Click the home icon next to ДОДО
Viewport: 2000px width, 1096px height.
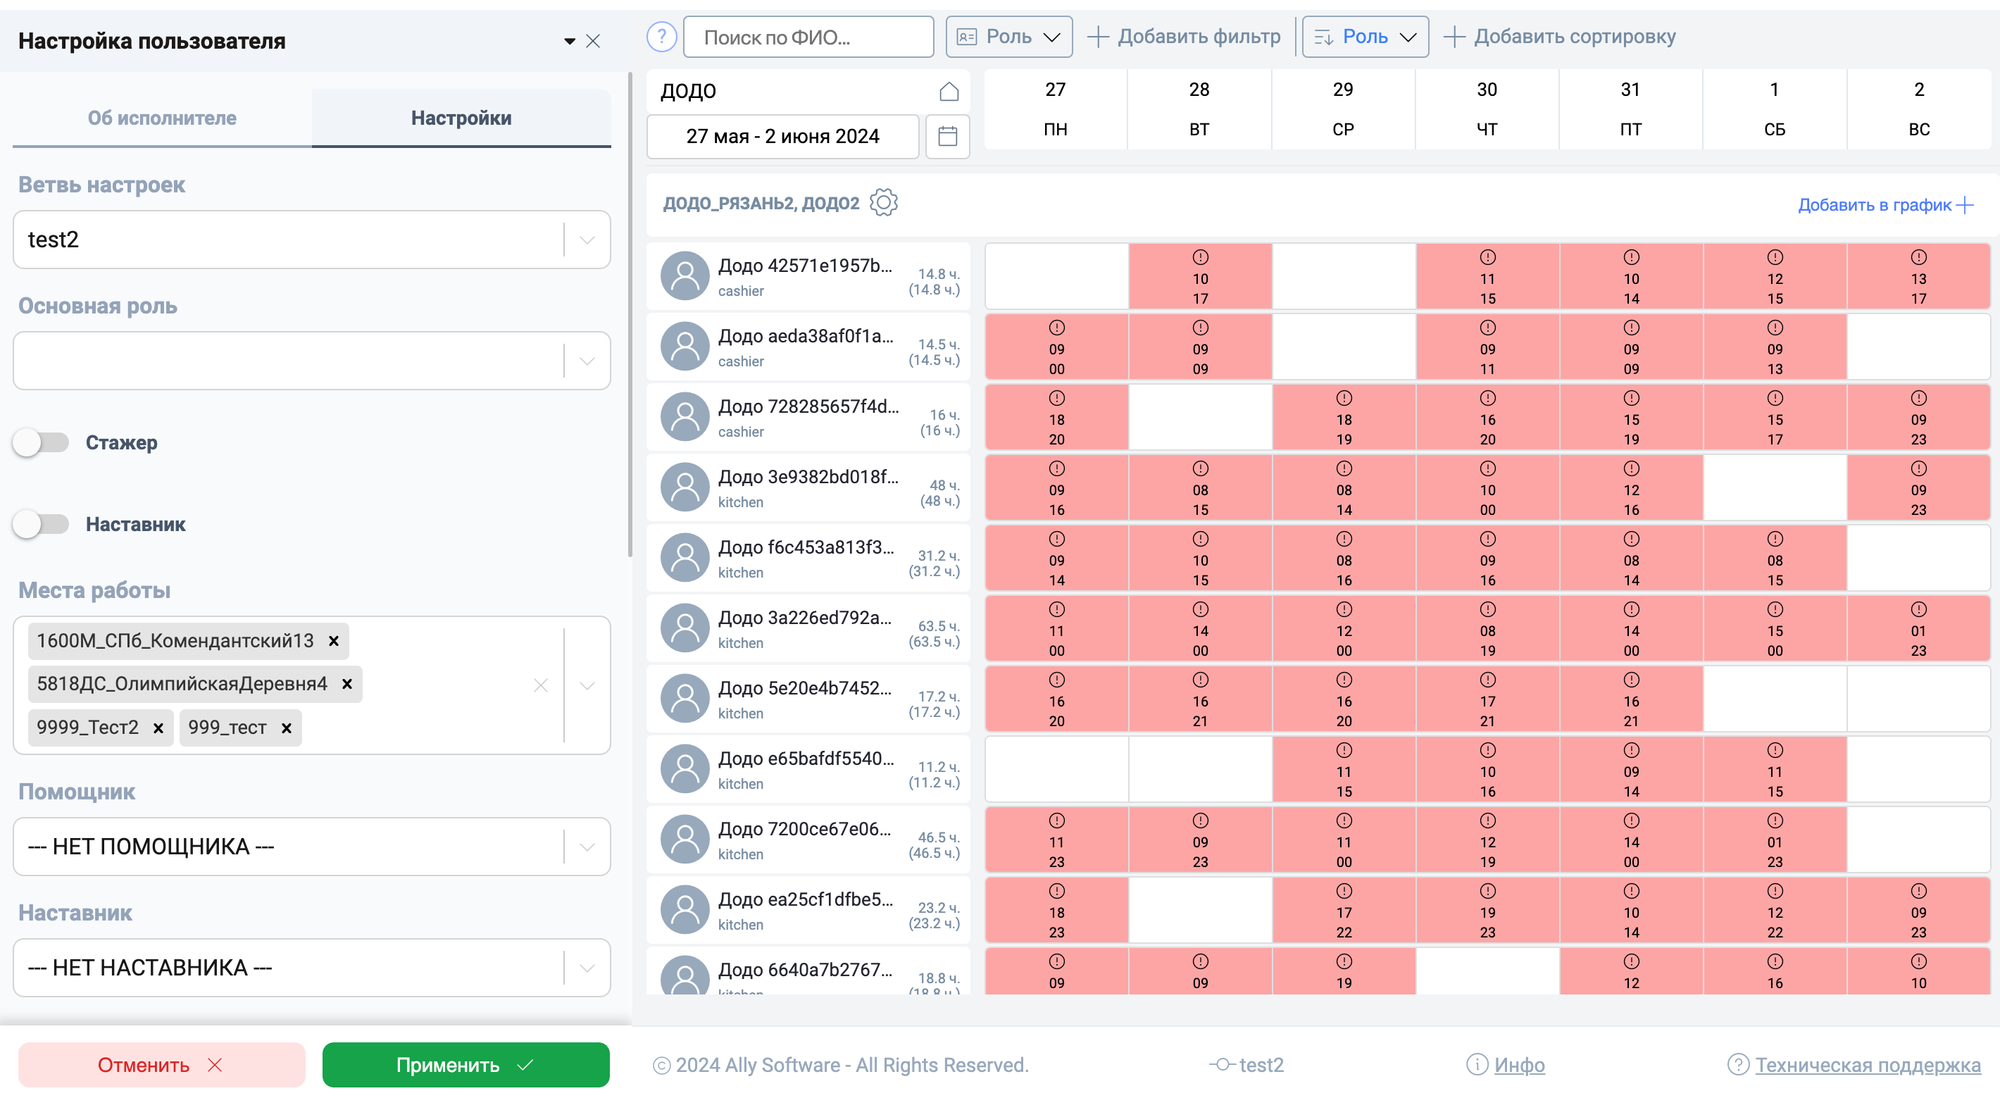(949, 91)
